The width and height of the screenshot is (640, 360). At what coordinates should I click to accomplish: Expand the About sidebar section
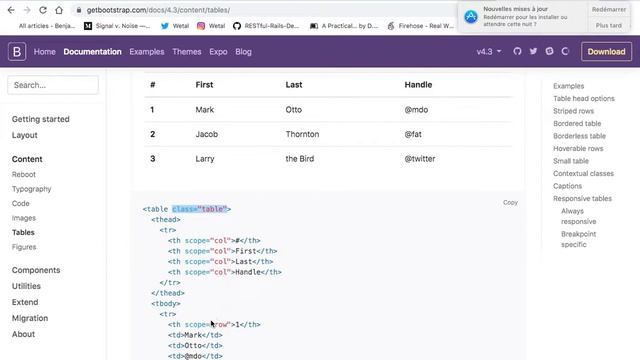pos(23,334)
